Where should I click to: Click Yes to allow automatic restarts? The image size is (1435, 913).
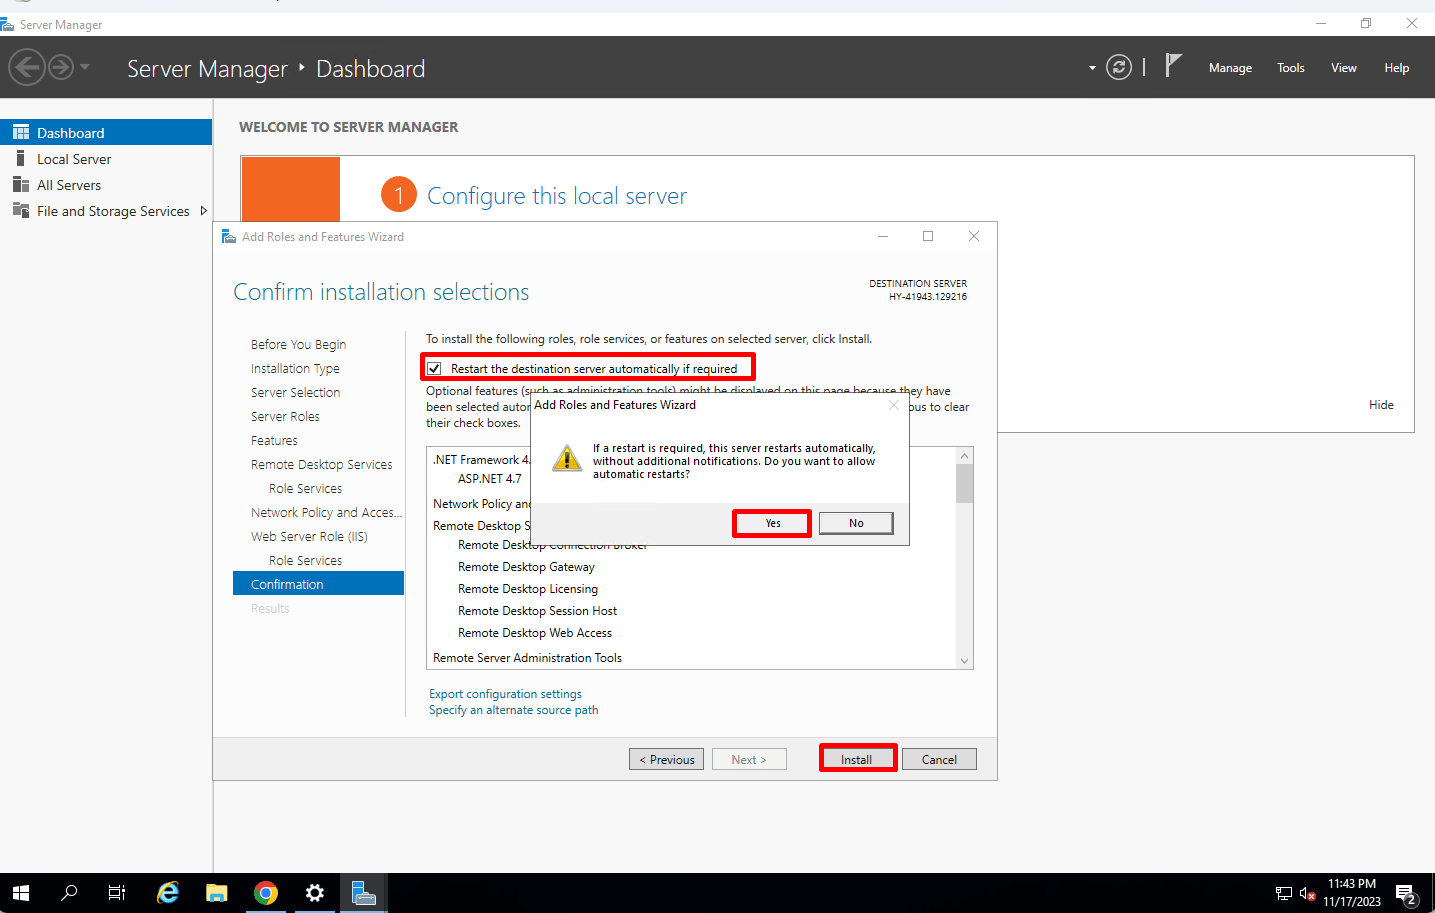click(x=771, y=522)
